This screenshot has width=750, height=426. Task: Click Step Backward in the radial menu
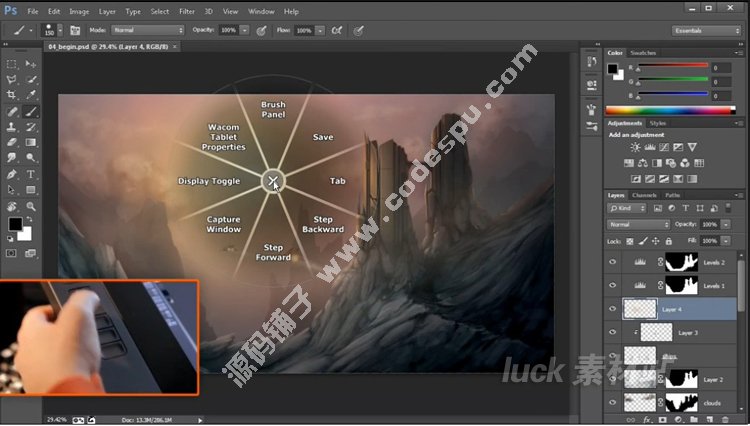pos(323,224)
